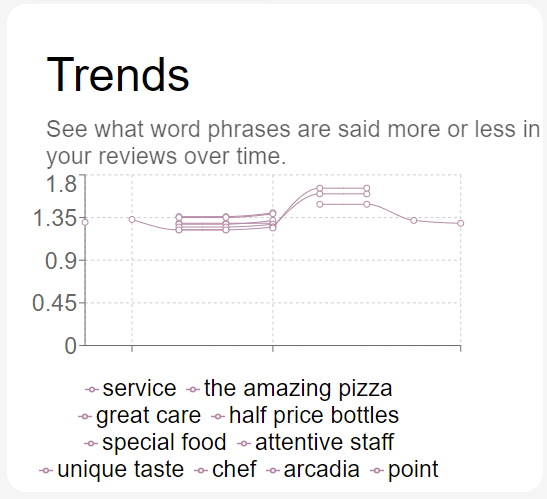Click the 'unique taste' legend marker icon
This screenshot has height=499, width=547.
(46, 471)
